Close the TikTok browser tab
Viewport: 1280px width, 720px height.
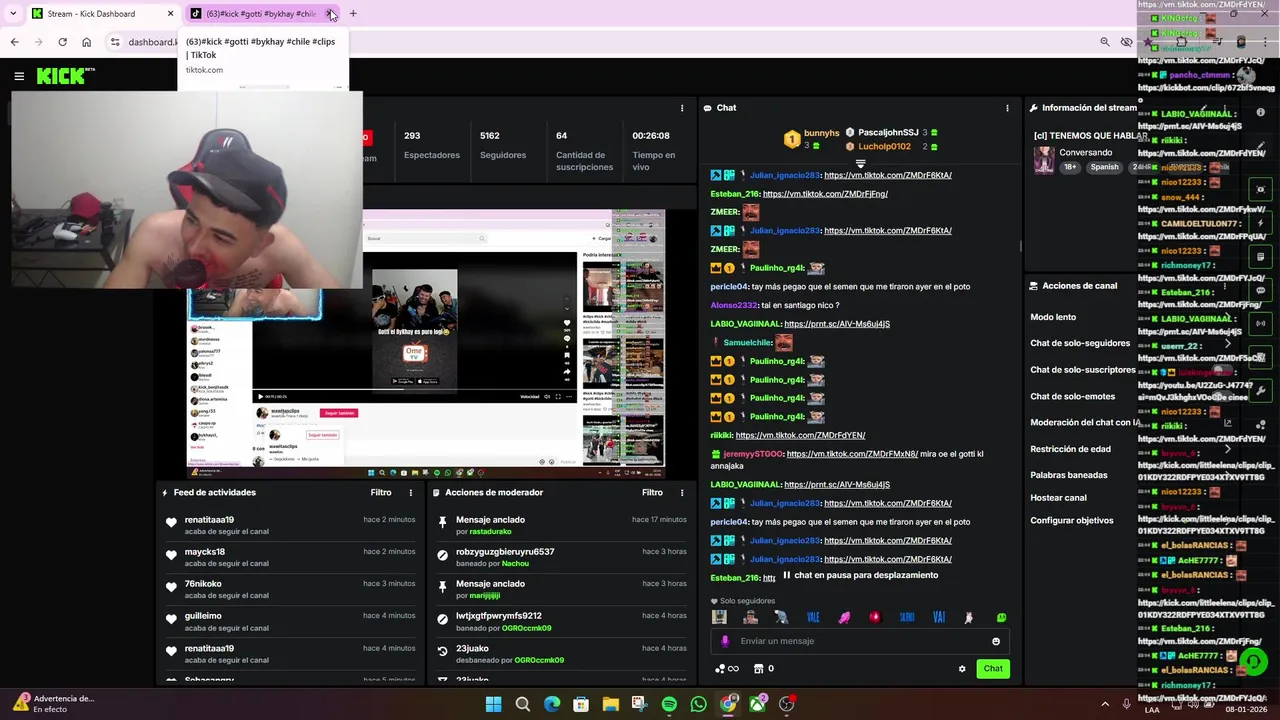(330, 14)
